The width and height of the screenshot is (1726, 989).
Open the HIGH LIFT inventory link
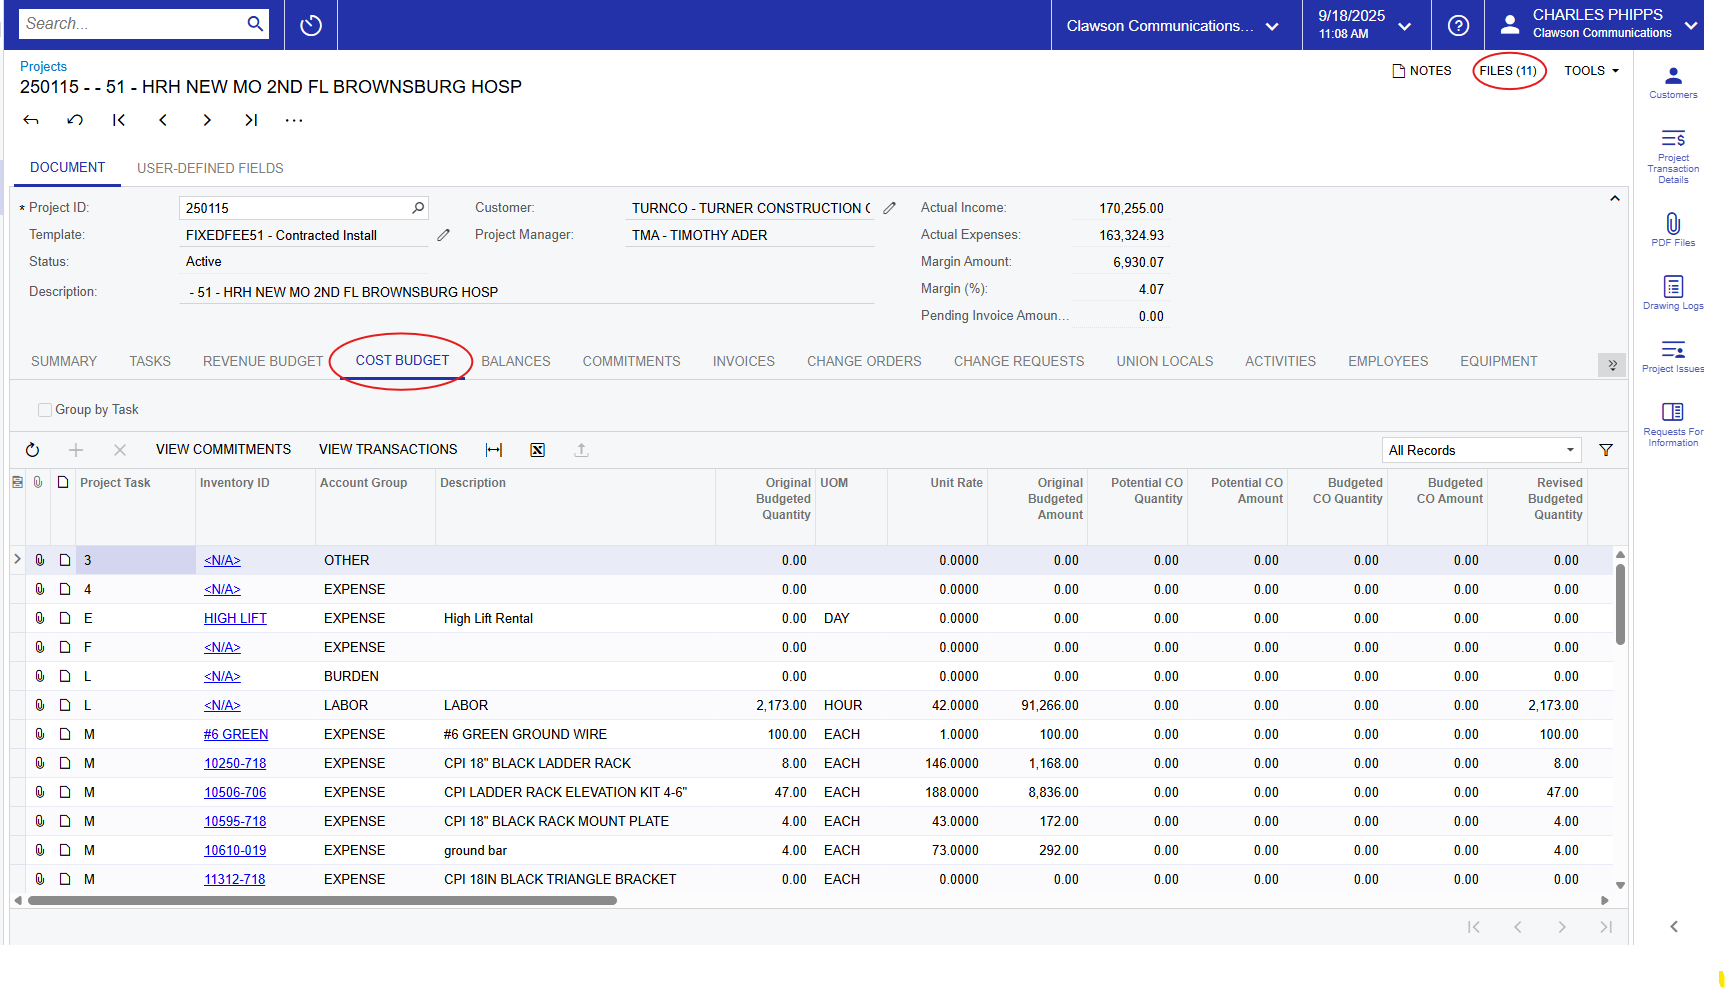point(235,618)
